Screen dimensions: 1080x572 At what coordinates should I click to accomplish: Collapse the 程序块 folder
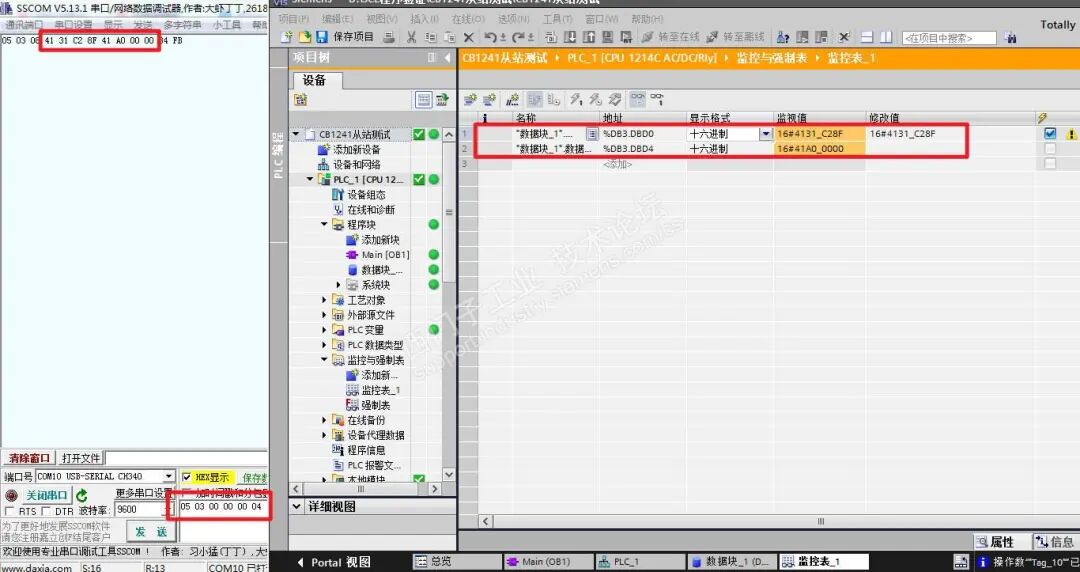click(324, 225)
